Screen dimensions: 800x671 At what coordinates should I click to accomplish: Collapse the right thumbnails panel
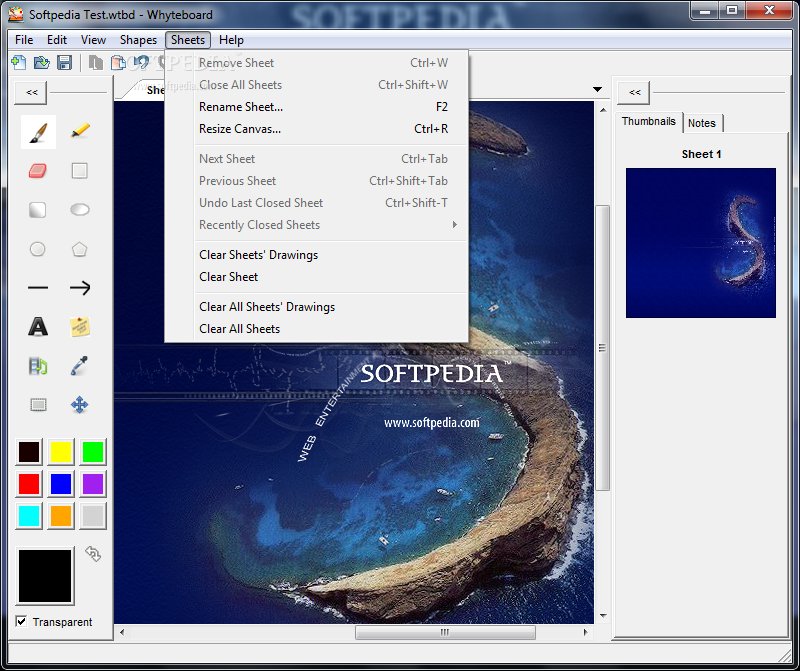point(634,92)
